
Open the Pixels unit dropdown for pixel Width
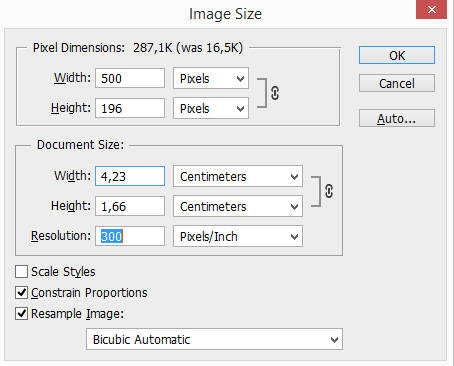[x=211, y=78]
